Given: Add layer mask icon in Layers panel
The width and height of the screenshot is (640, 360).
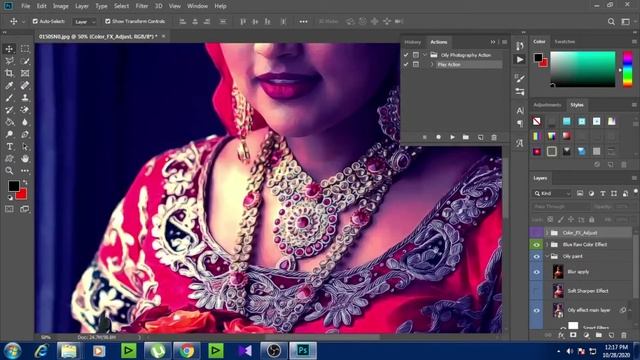Looking at the screenshot, I should pos(573,335).
